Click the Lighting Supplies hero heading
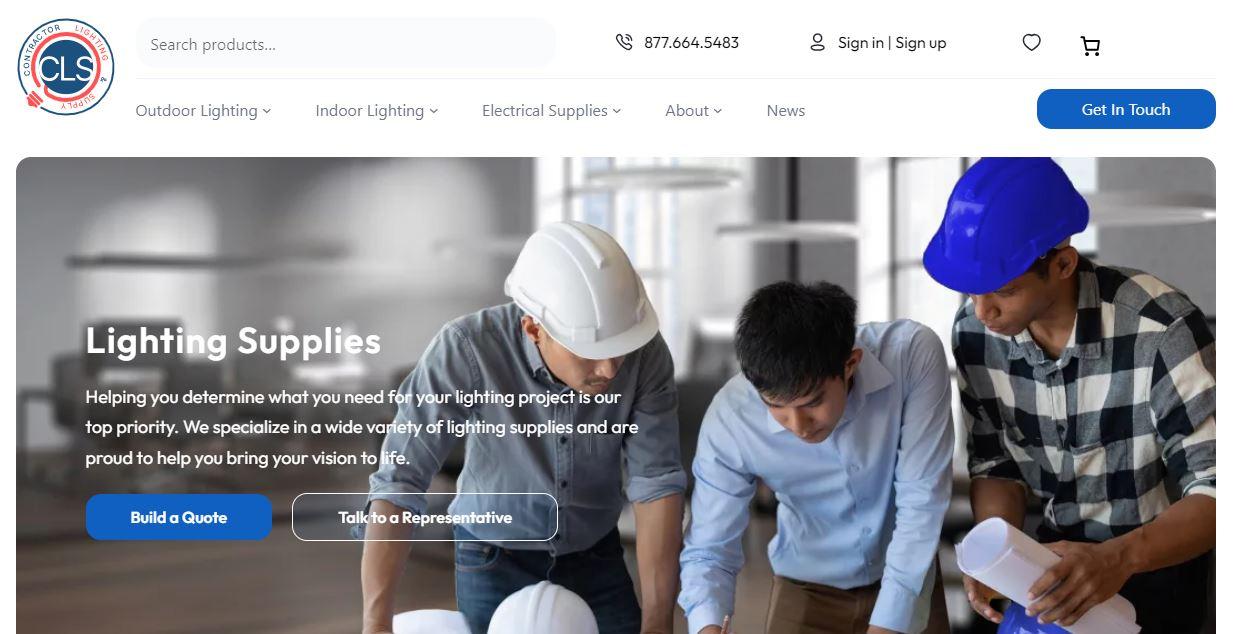1234x634 pixels. [x=233, y=341]
